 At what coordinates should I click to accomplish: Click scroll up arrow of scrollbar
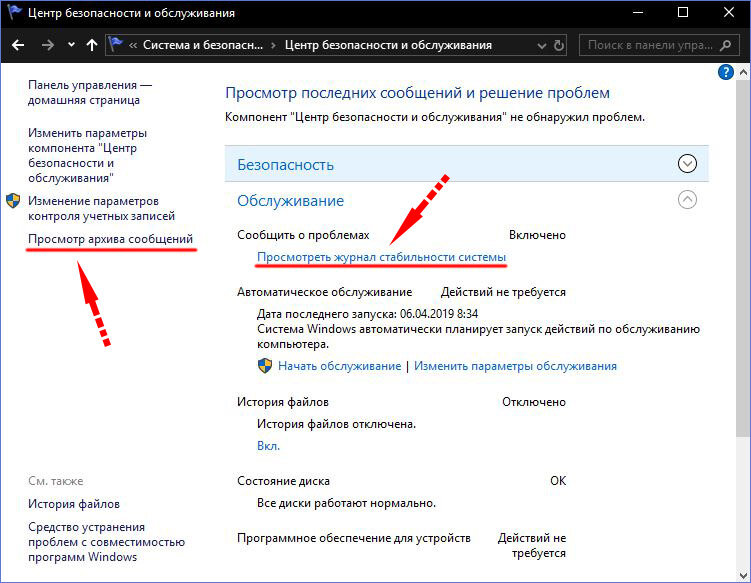point(743,73)
